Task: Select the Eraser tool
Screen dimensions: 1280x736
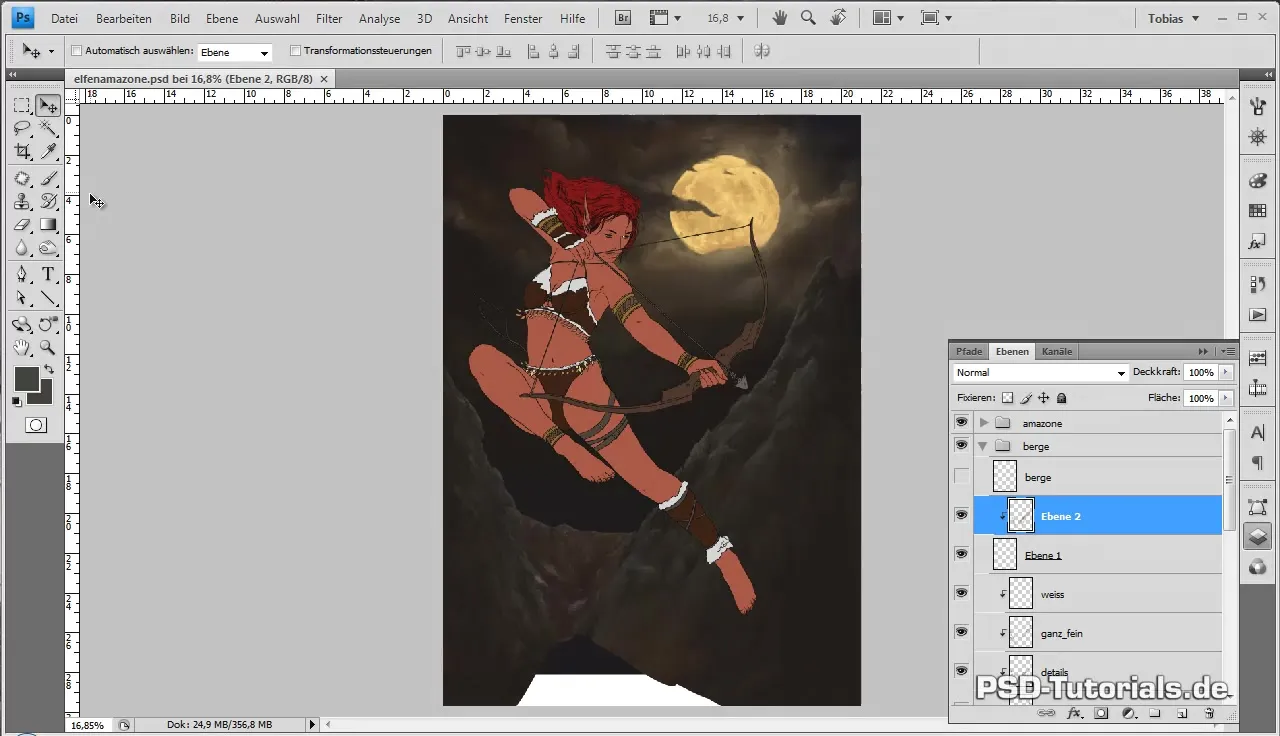Action: coord(21,225)
